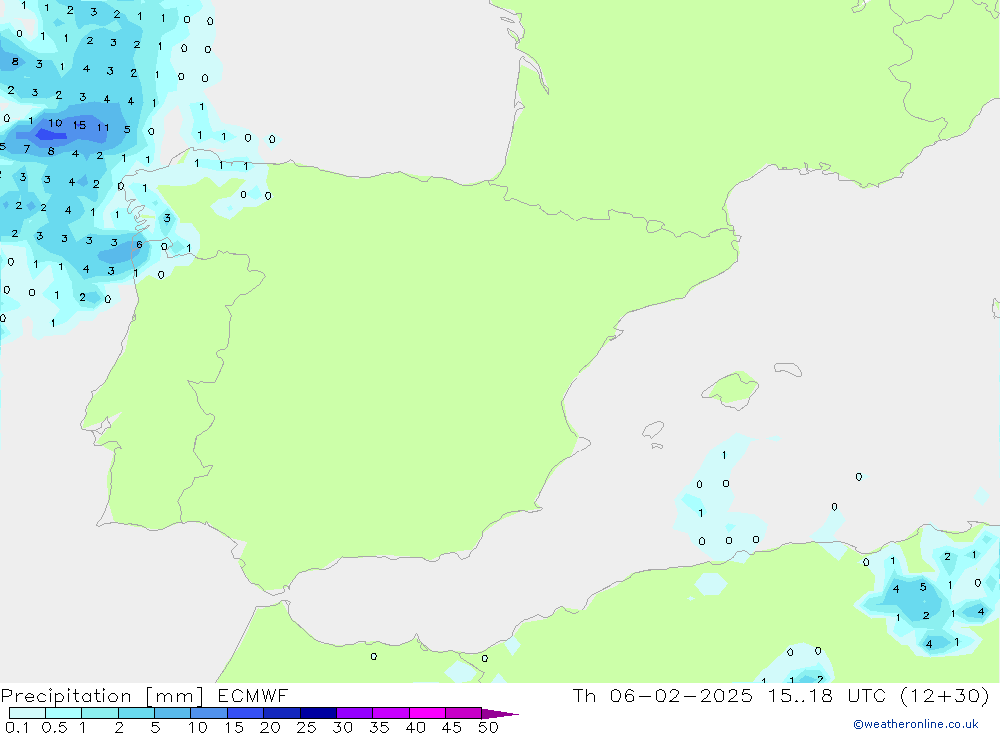Image resolution: width=1000 pixels, height=733 pixels.
Task: Click the 15 to 20 mm legend swatch
Action: click(x=246, y=713)
